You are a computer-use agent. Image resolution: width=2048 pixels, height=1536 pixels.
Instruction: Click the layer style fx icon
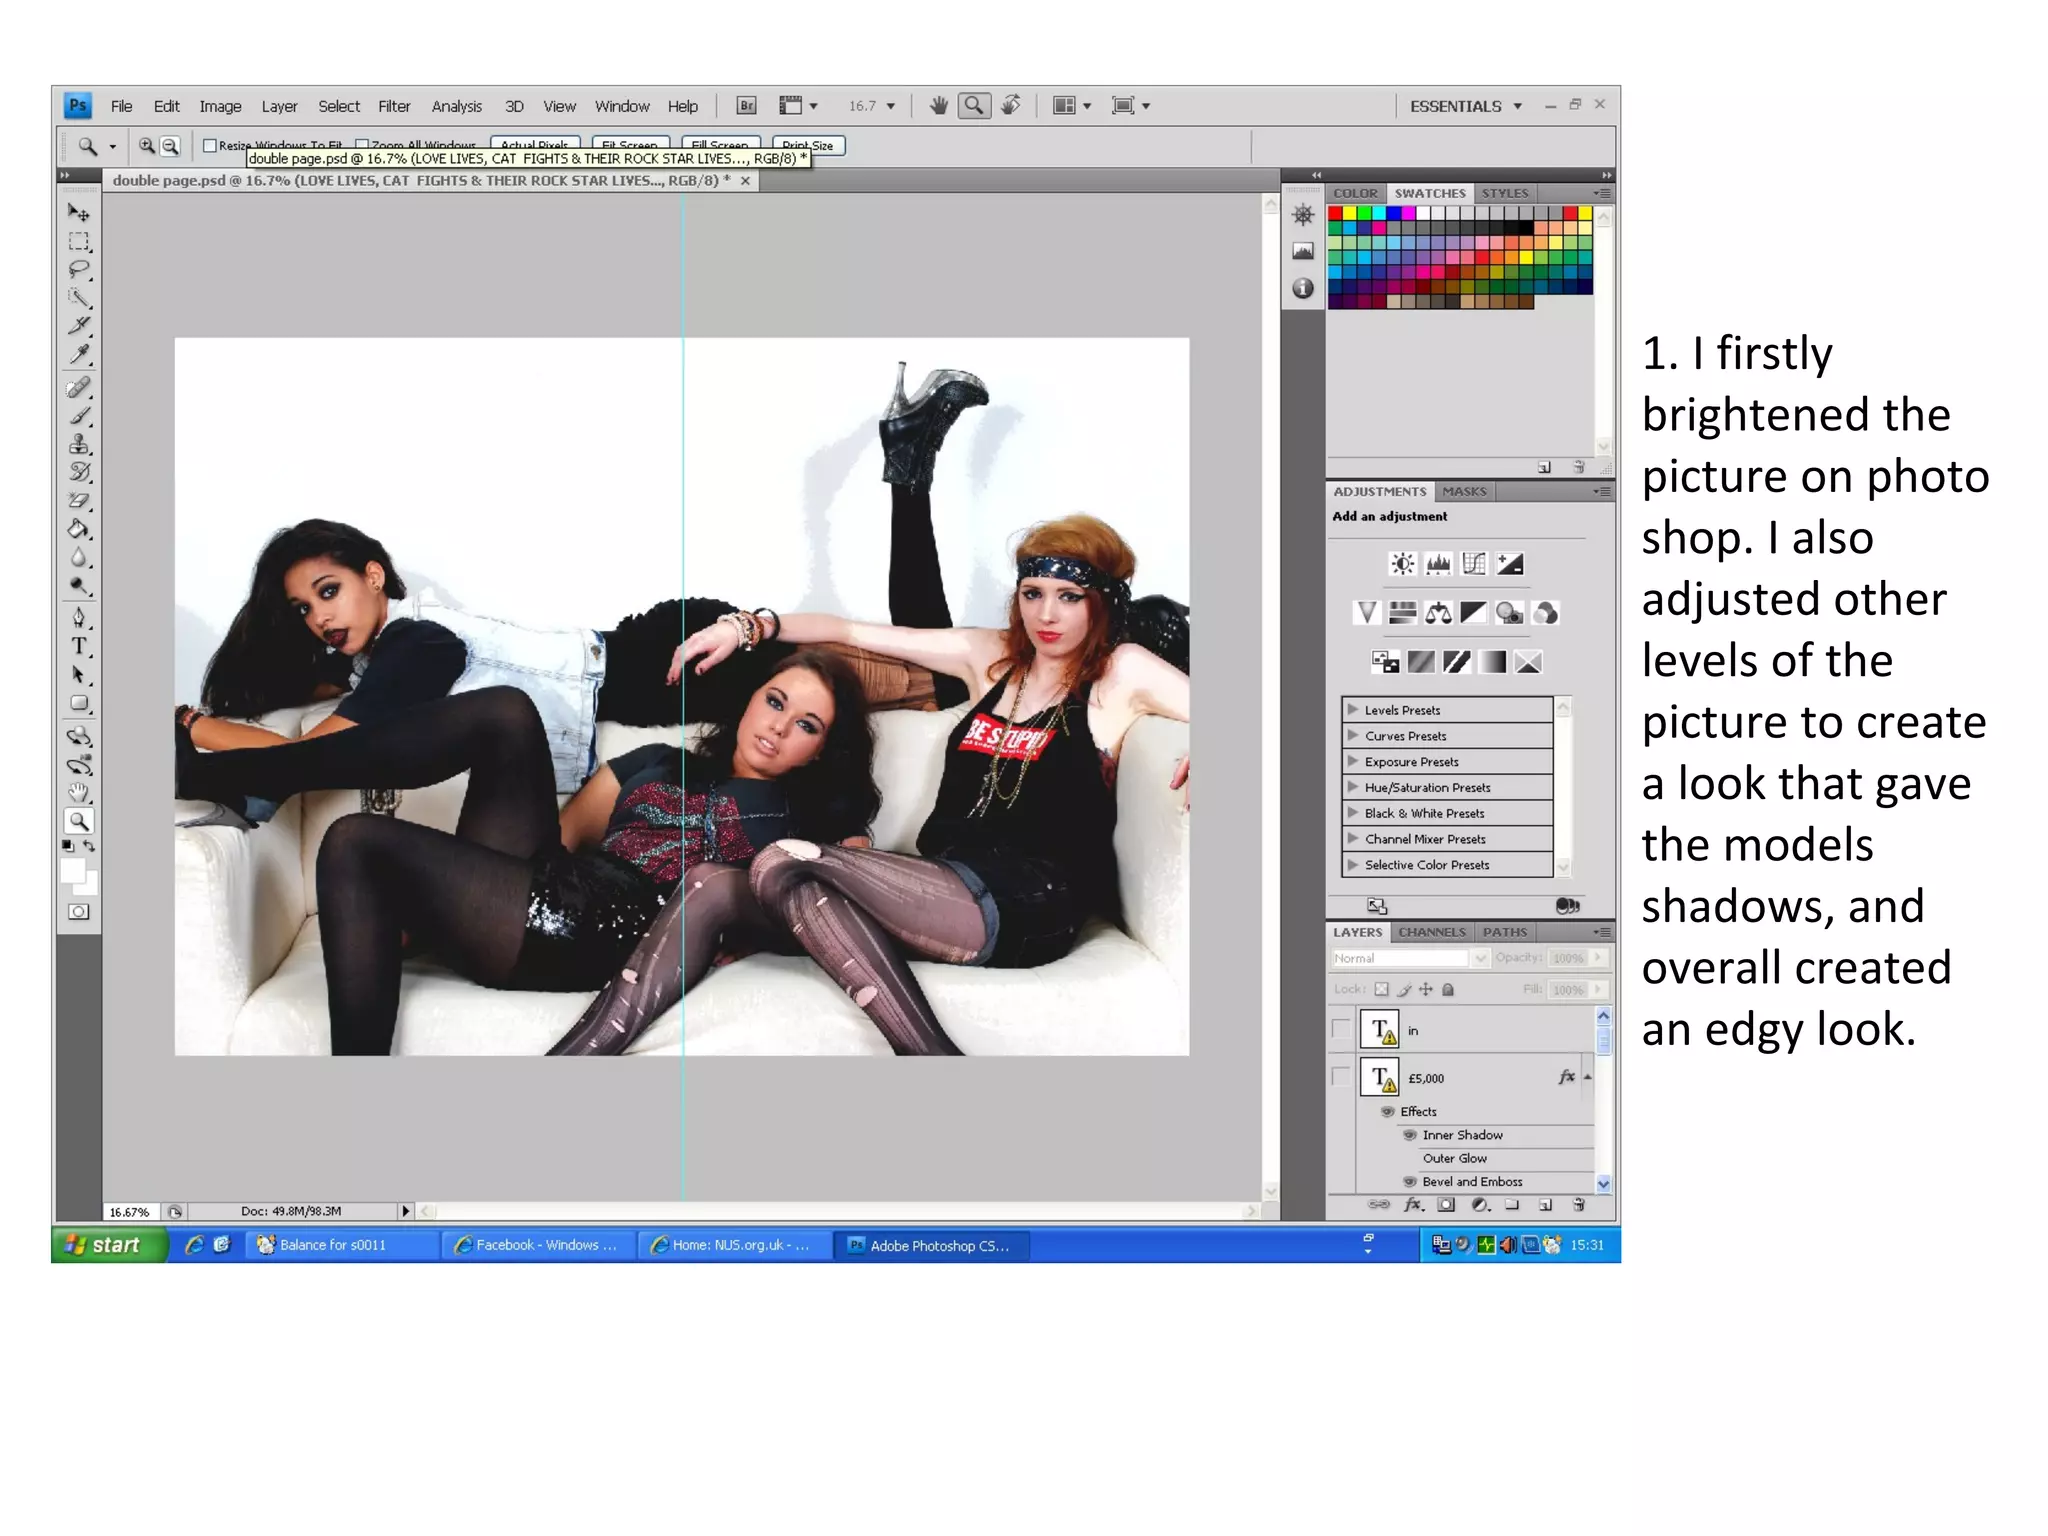click(1412, 1205)
